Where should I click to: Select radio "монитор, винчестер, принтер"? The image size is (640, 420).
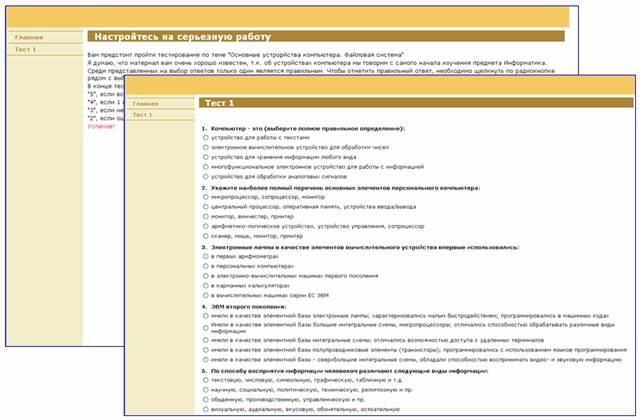(x=206, y=216)
